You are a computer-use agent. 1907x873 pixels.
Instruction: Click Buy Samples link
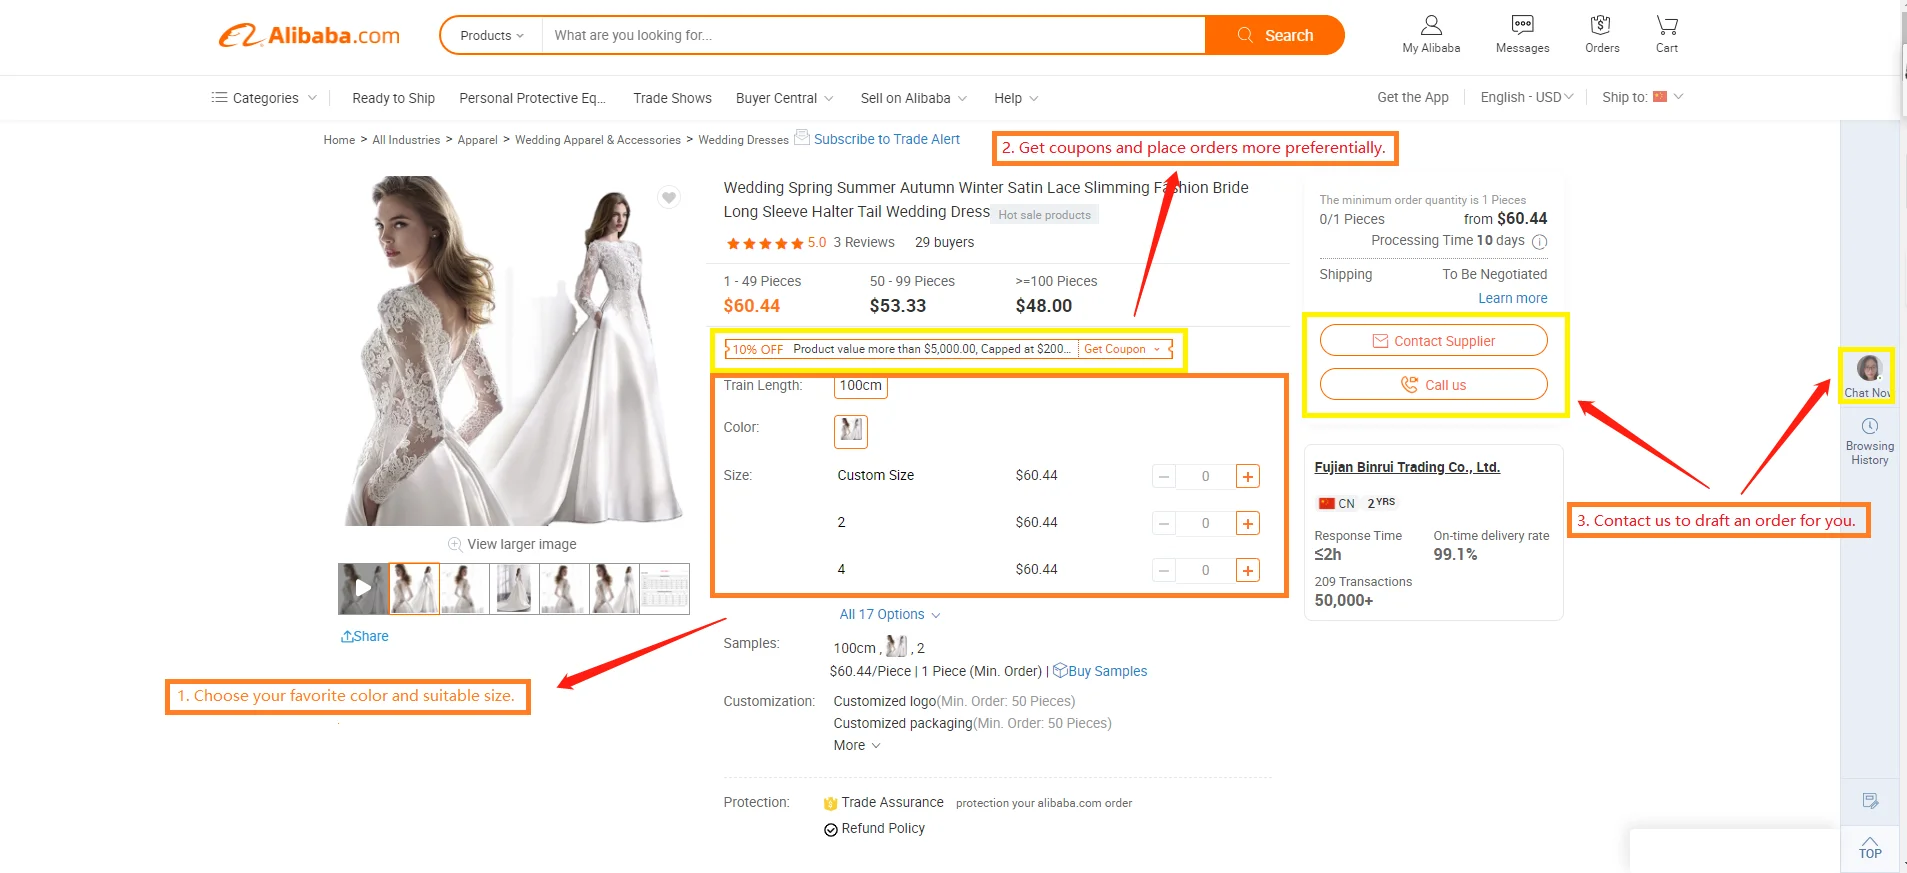click(x=1100, y=671)
